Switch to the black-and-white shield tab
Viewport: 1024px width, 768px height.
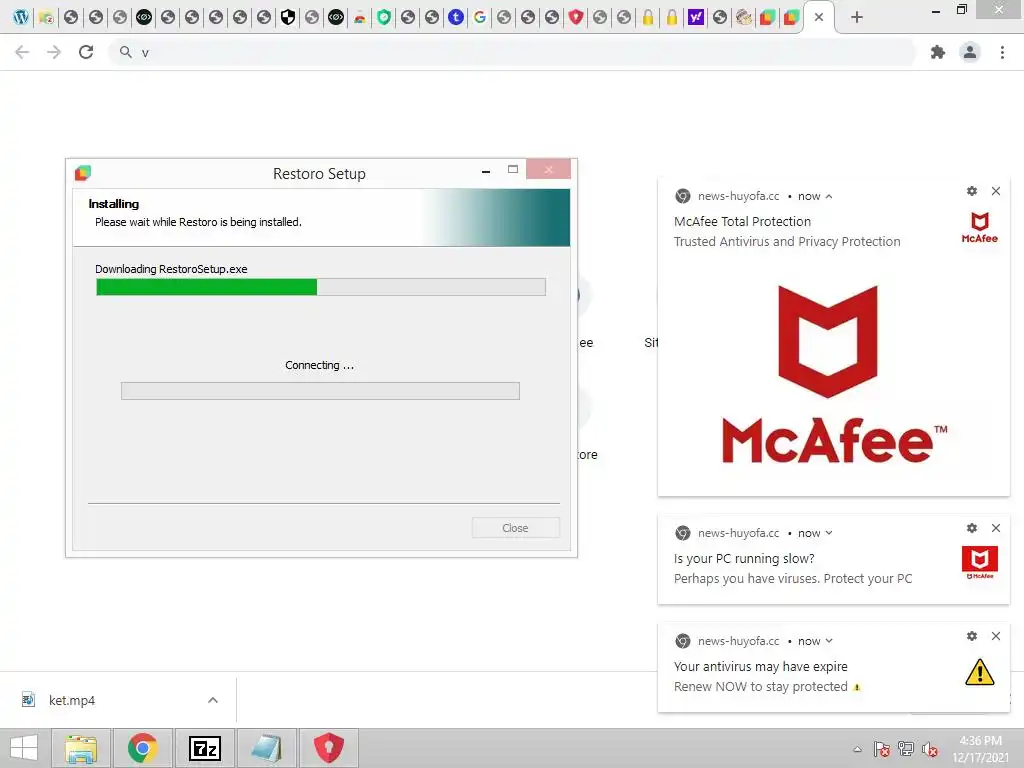point(288,18)
